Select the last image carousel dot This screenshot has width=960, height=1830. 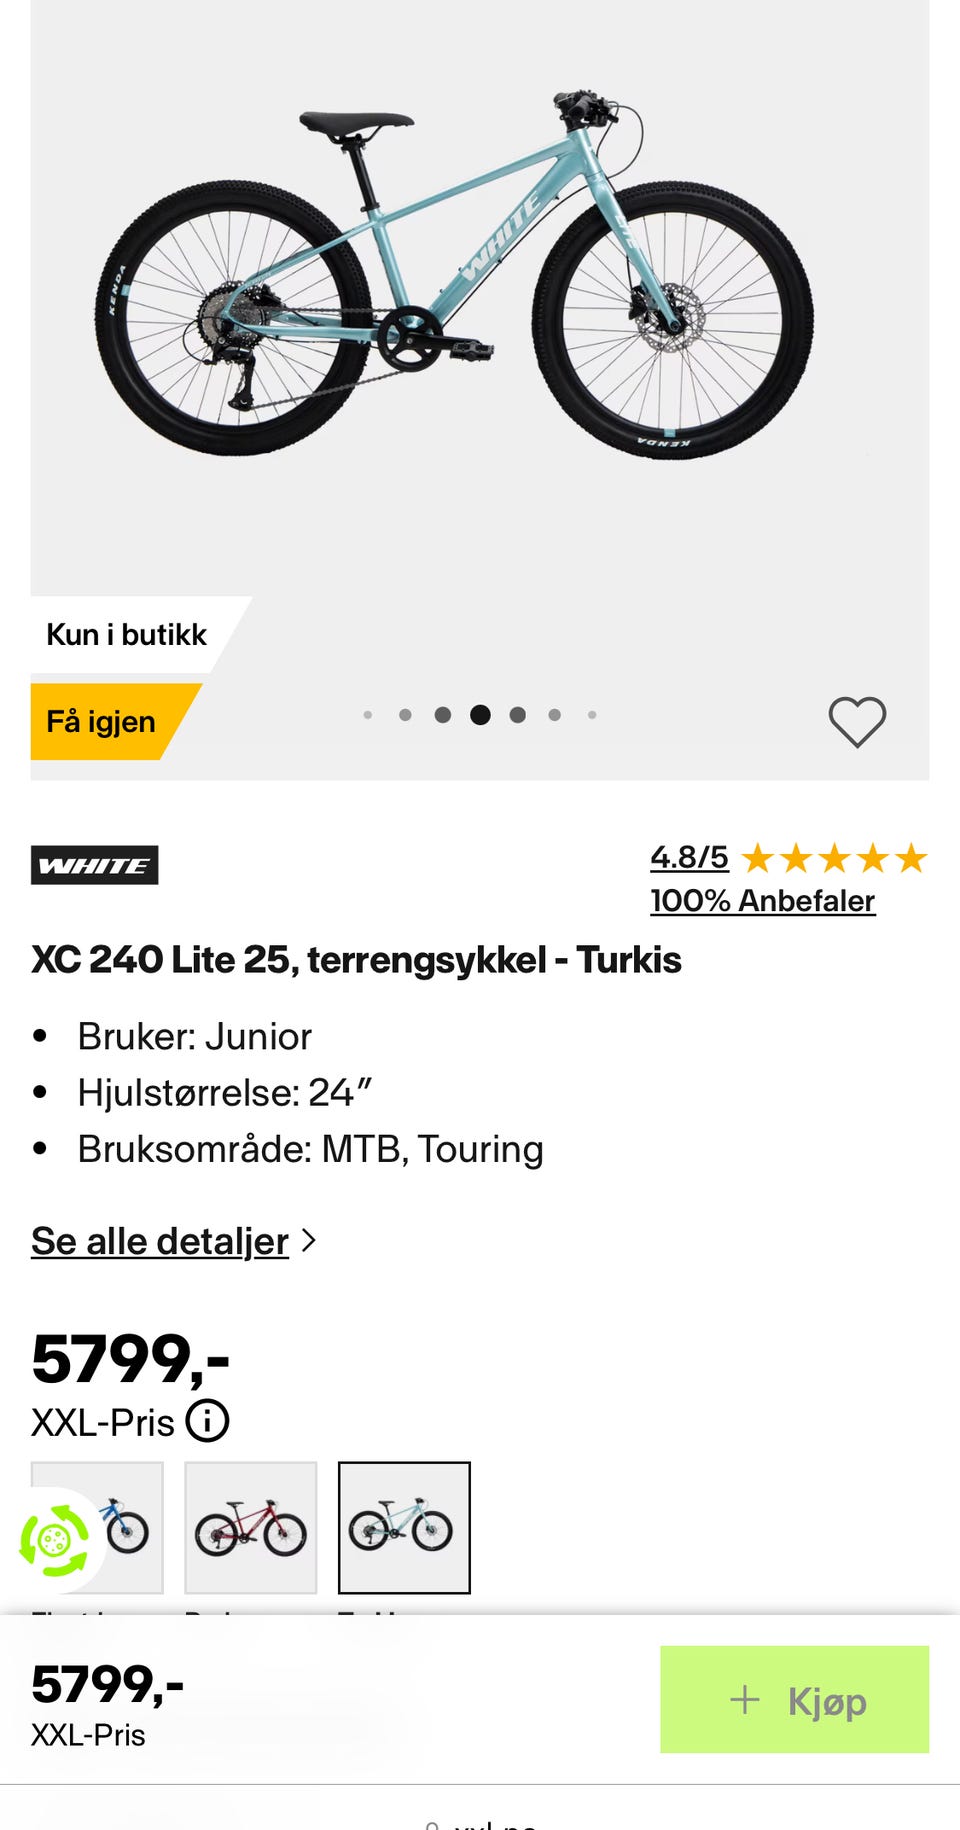[592, 715]
